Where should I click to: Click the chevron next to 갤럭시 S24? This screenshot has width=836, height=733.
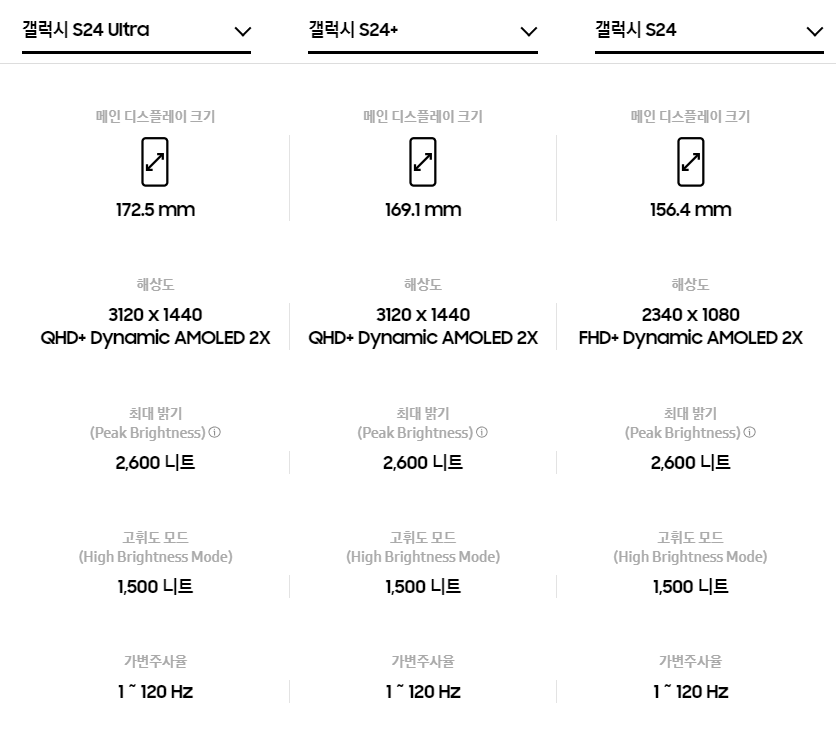click(x=815, y=31)
